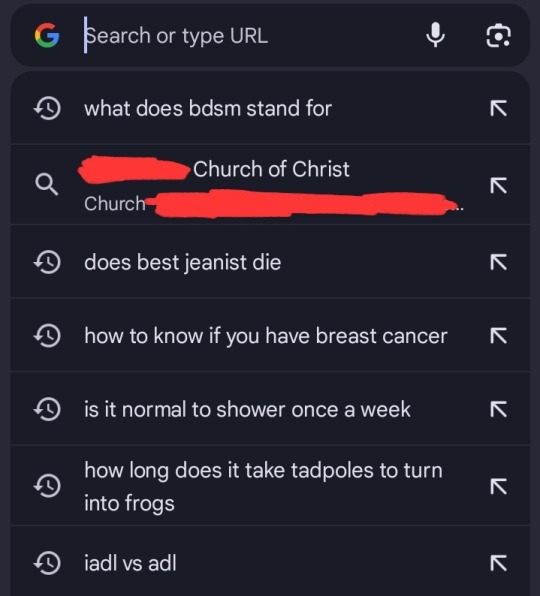Image resolution: width=540 pixels, height=596 pixels.
Task: Click arrow beside 'shower once a week' suggestion
Action: click(x=498, y=409)
